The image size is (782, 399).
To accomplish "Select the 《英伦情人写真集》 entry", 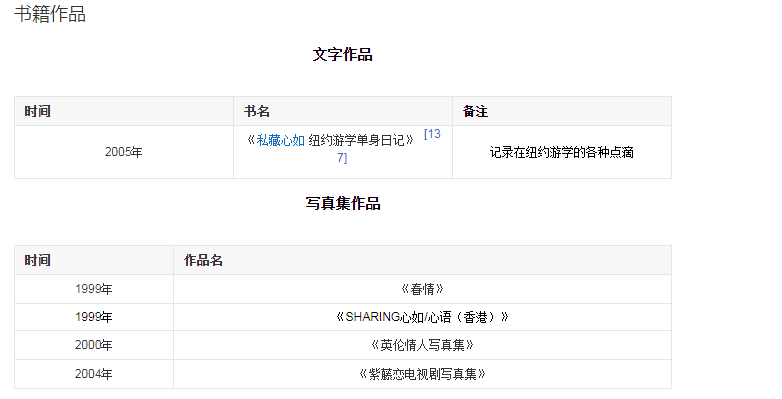I will pyautogui.click(x=422, y=345).
